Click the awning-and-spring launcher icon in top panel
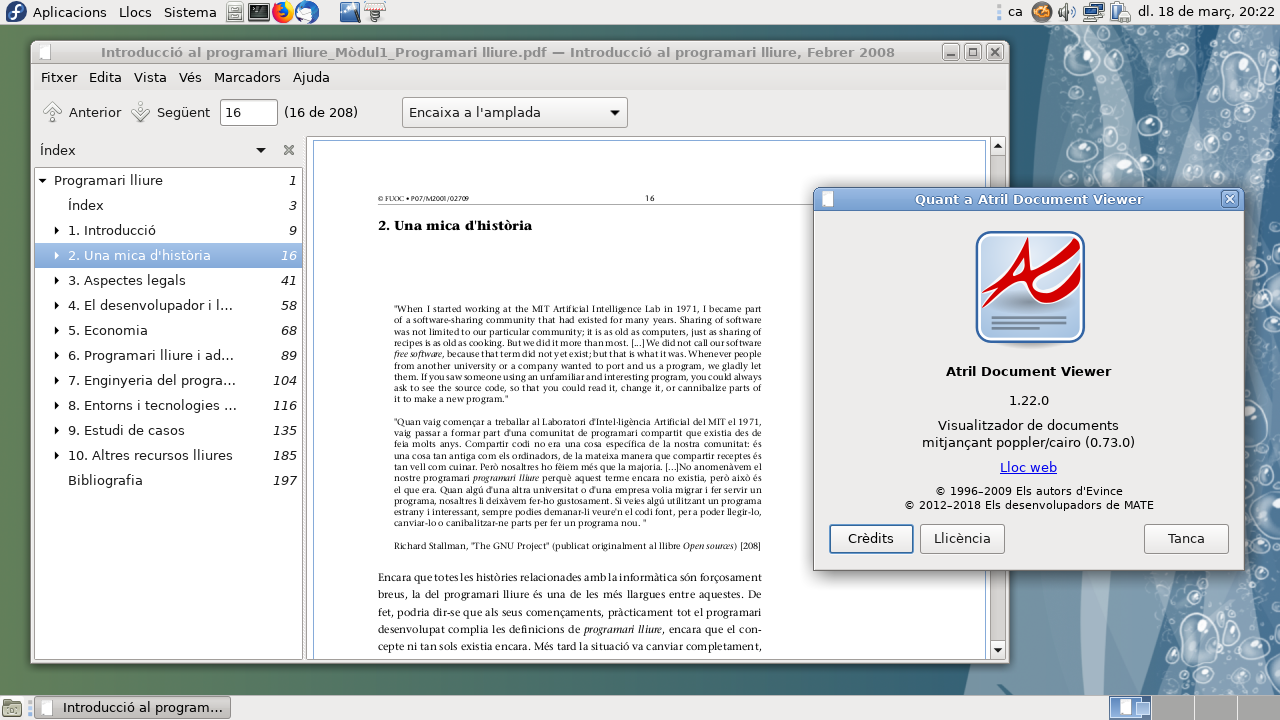 click(x=375, y=12)
